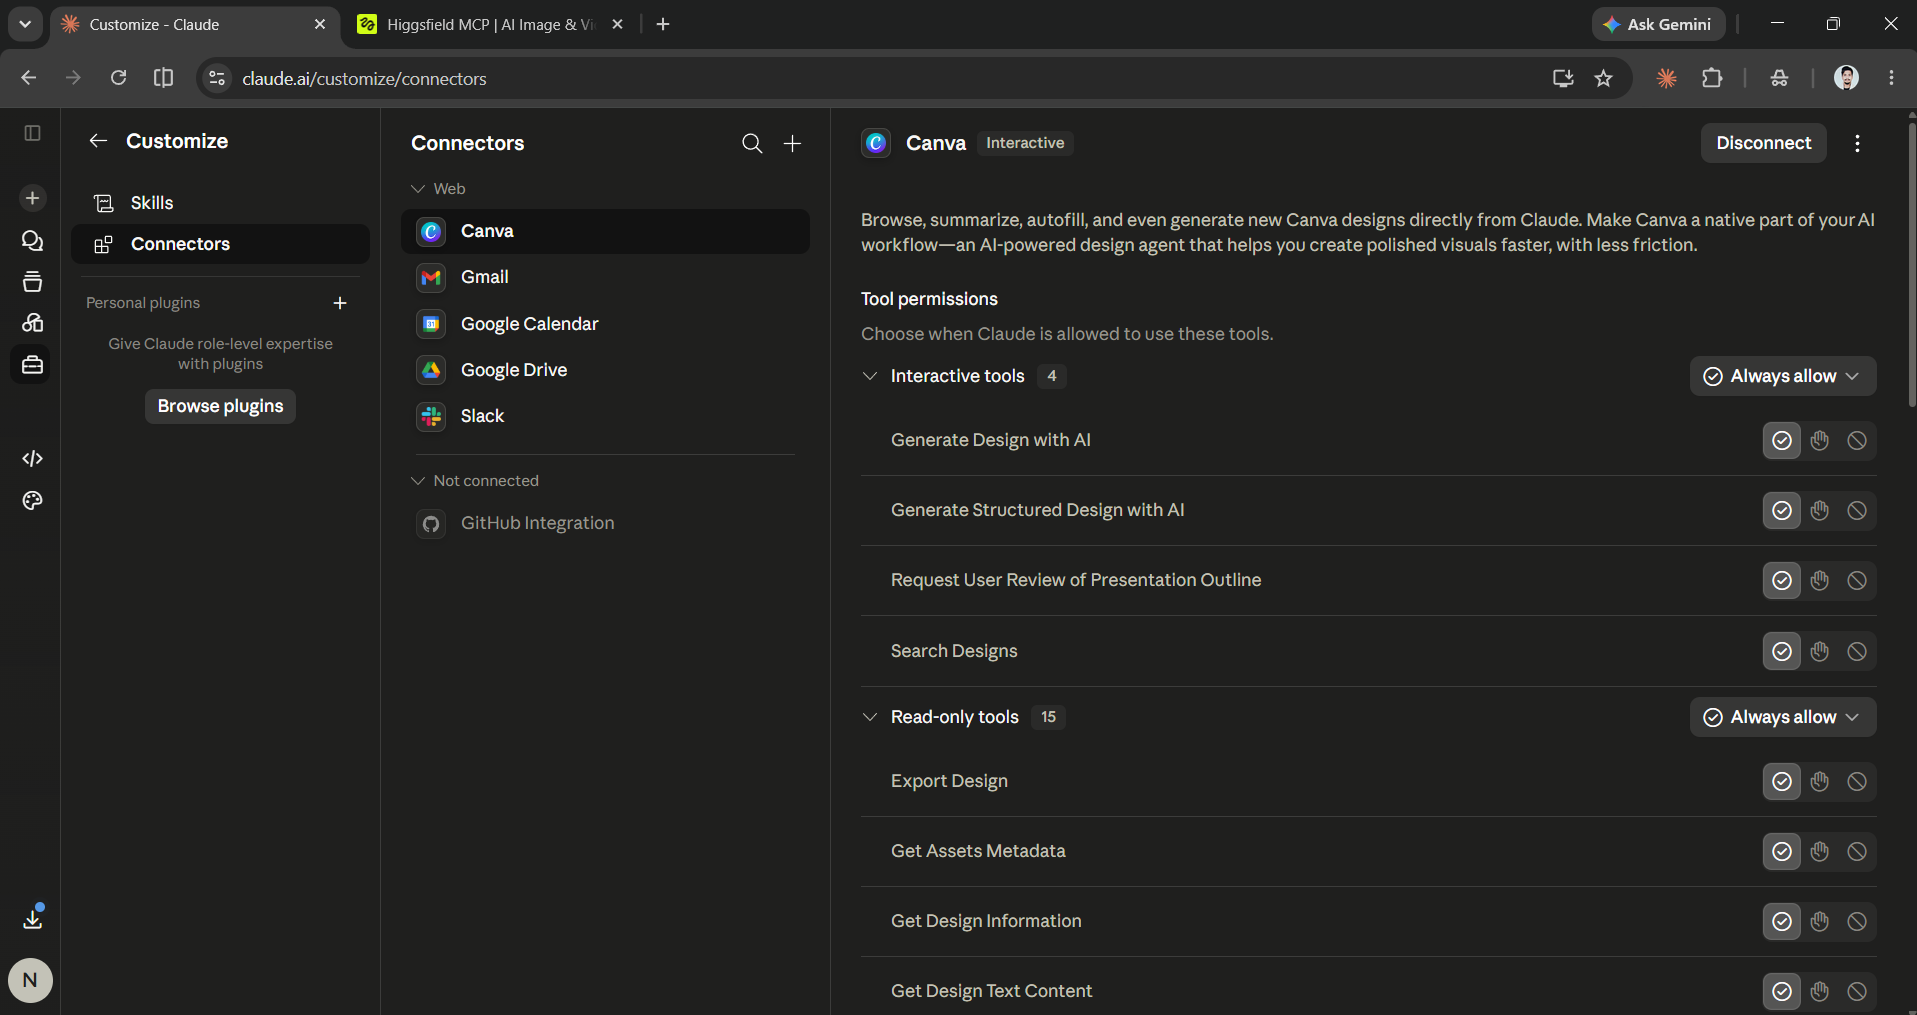The image size is (1917, 1015).
Task: Collapse the Read-only tools section
Action: click(870, 717)
